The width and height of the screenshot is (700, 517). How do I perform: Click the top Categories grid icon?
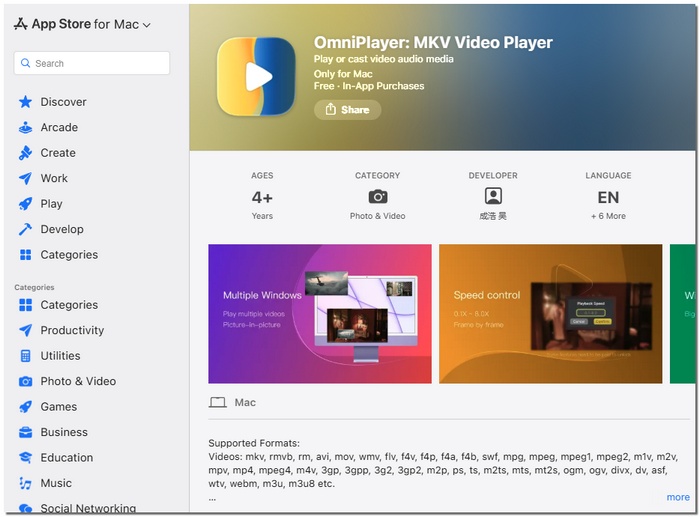pyautogui.click(x=25, y=254)
